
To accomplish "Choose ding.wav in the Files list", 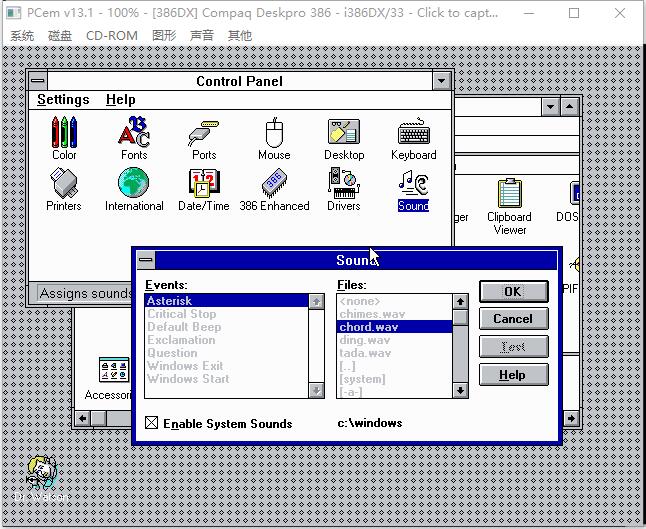I will [394, 340].
